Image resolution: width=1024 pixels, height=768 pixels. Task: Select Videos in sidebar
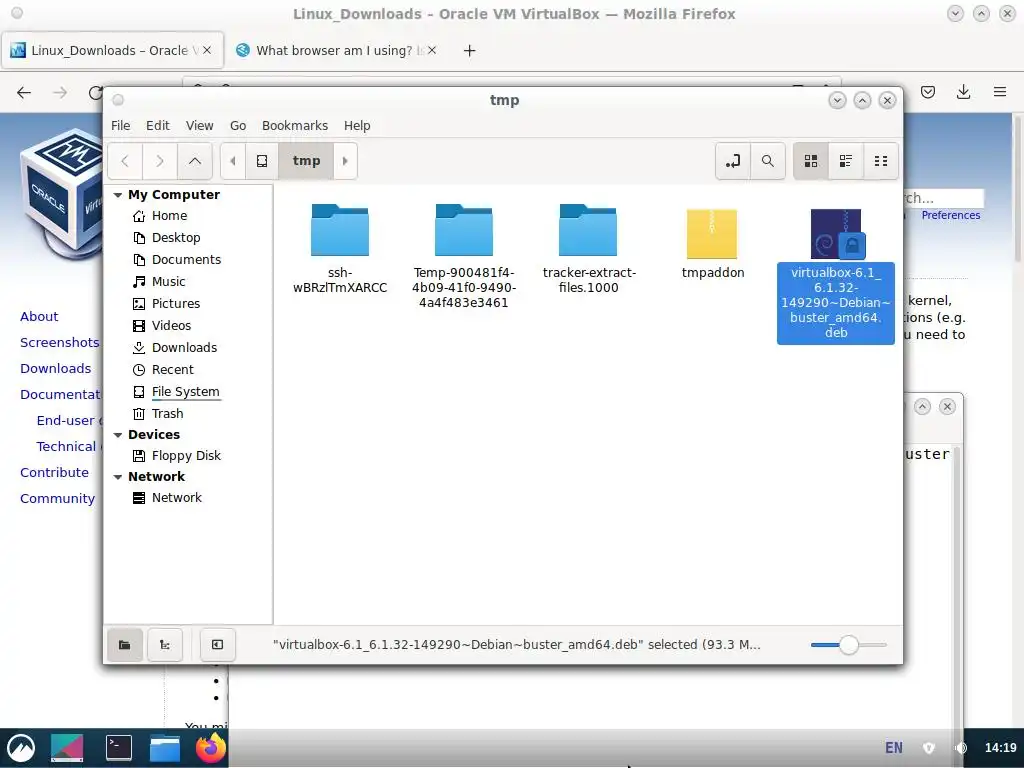point(170,325)
